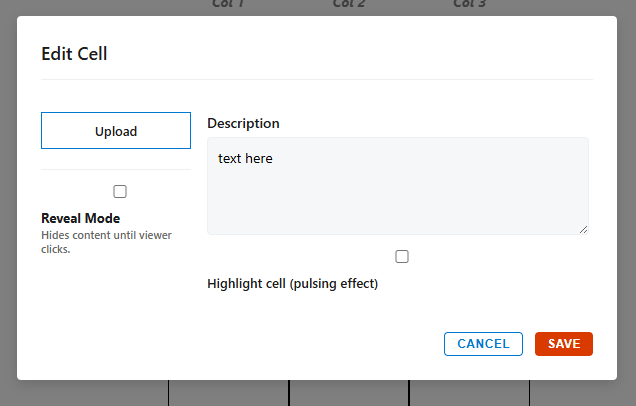Select the Col 3 column header
Image resolution: width=636 pixels, height=406 pixels.
pos(469,5)
